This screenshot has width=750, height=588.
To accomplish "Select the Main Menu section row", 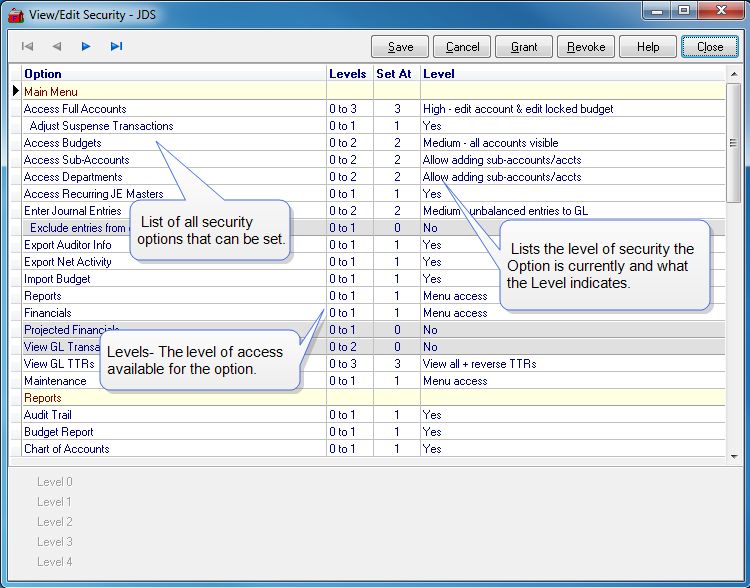I will click(51, 91).
